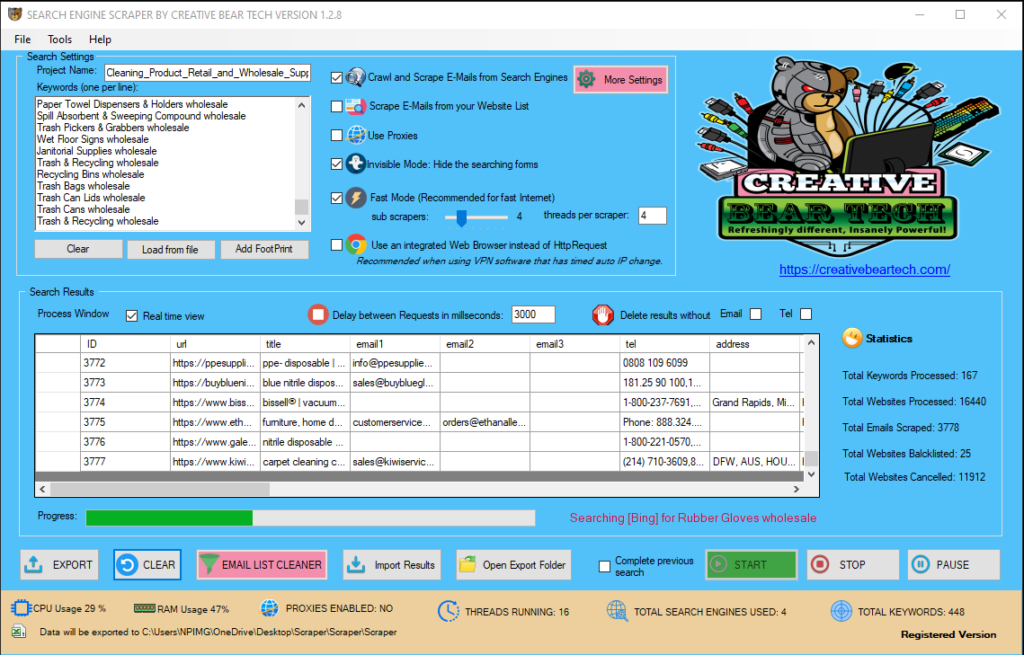Click the Delay between Requests field showing 3000
Image resolution: width=1024 pixels, height=655 pixels.
(533, 315)
